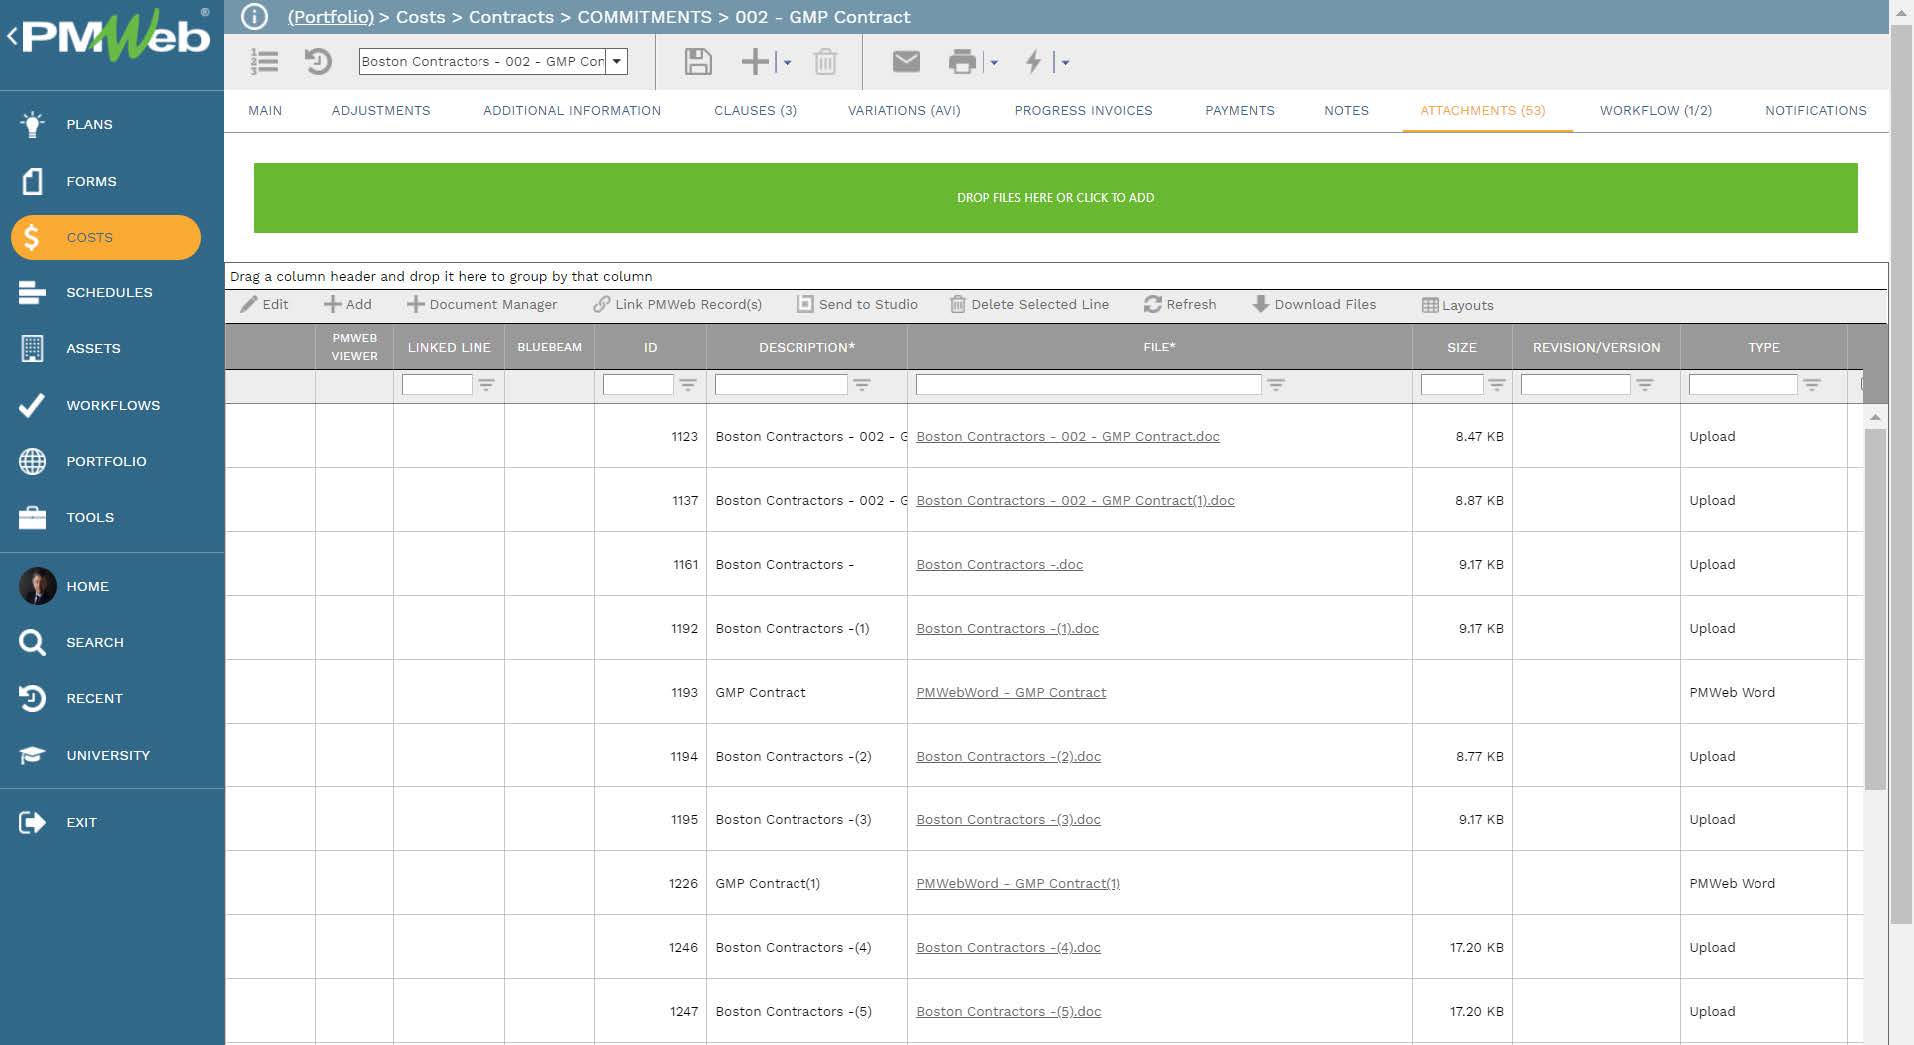Delete the current contract record

point(824,62)
